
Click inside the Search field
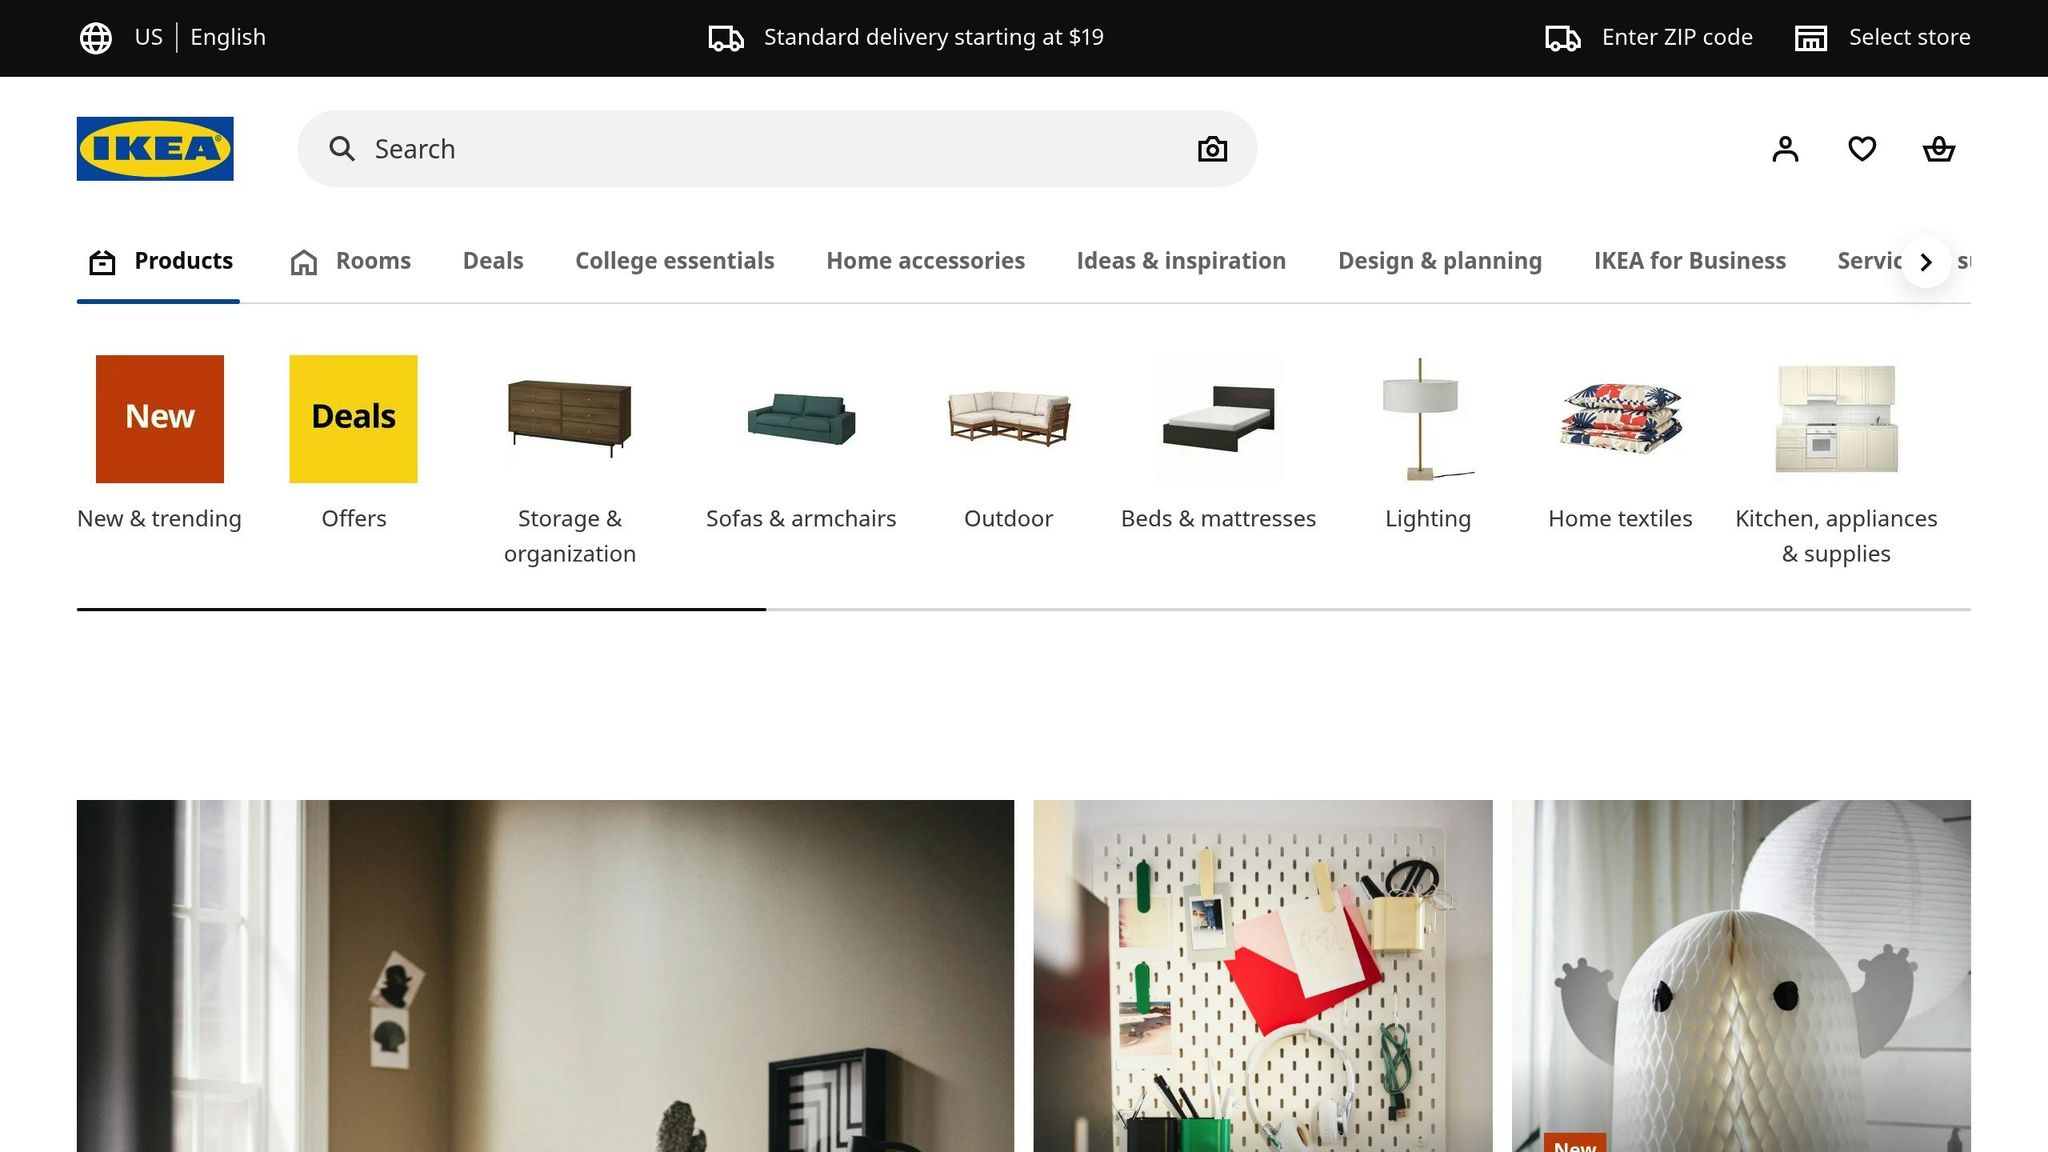(777, 149)
